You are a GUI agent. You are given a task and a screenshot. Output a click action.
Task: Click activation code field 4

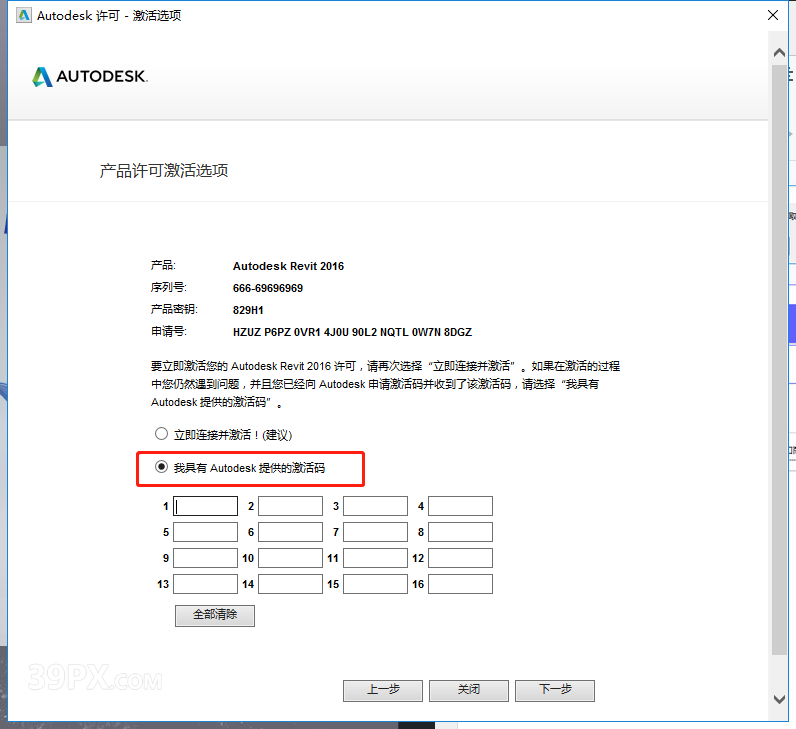pos(460,506)
